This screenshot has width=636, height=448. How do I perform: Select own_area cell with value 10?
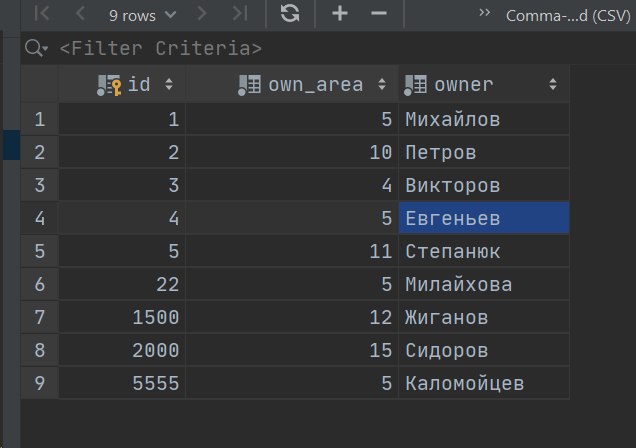292,152
